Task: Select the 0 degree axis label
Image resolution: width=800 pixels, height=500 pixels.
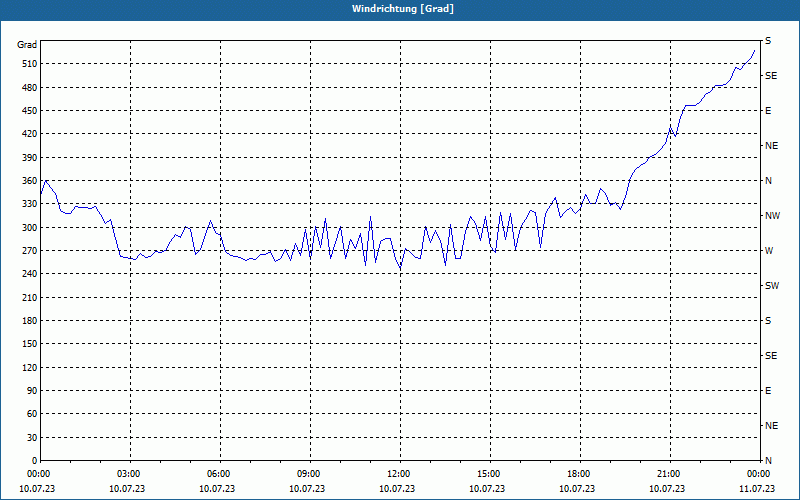Action: 35,461
